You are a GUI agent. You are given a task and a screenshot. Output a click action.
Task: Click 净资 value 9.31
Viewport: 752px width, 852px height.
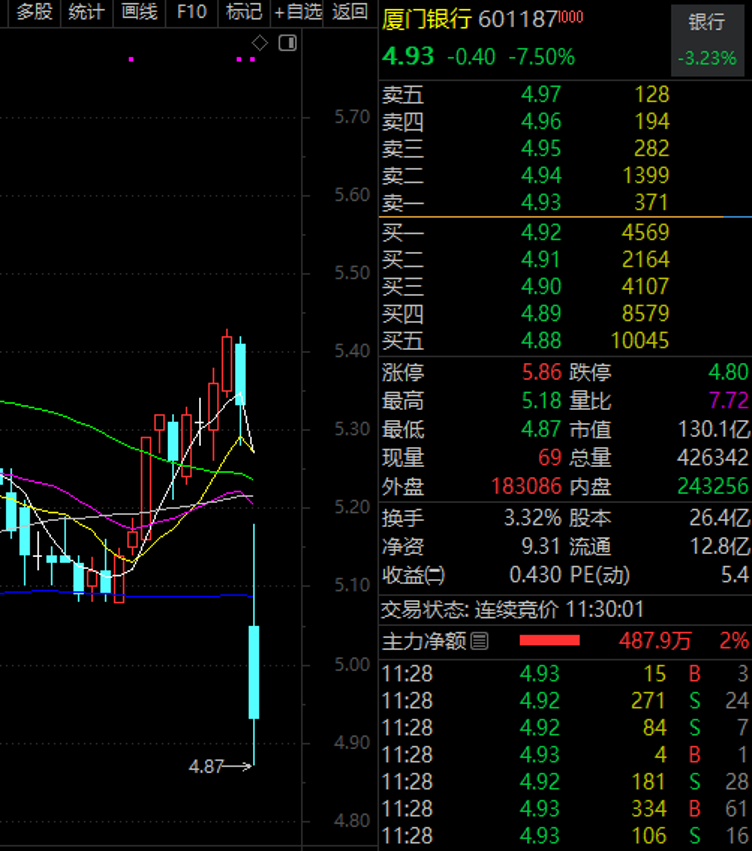point(541,547)
